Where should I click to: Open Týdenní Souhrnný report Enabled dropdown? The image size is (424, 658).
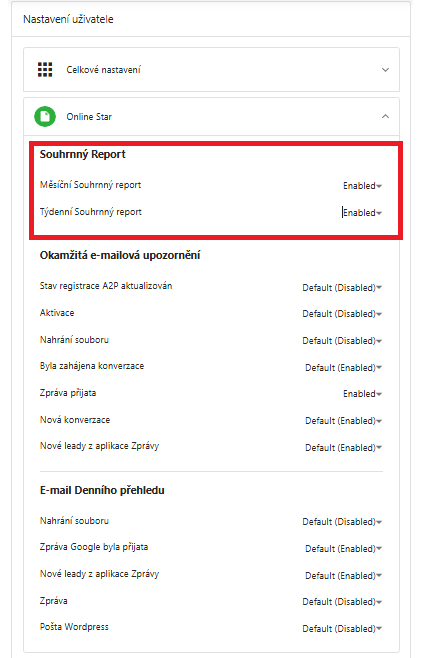(x=362, y=213)
